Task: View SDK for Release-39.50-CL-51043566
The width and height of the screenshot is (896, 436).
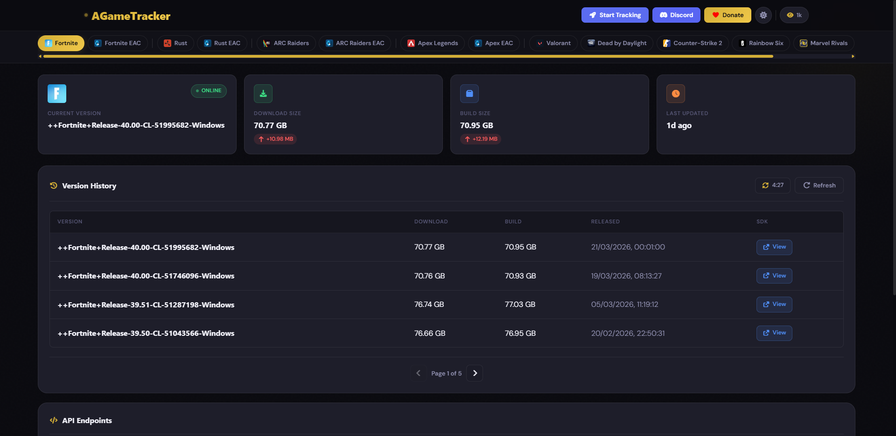Action: point(774,333)
